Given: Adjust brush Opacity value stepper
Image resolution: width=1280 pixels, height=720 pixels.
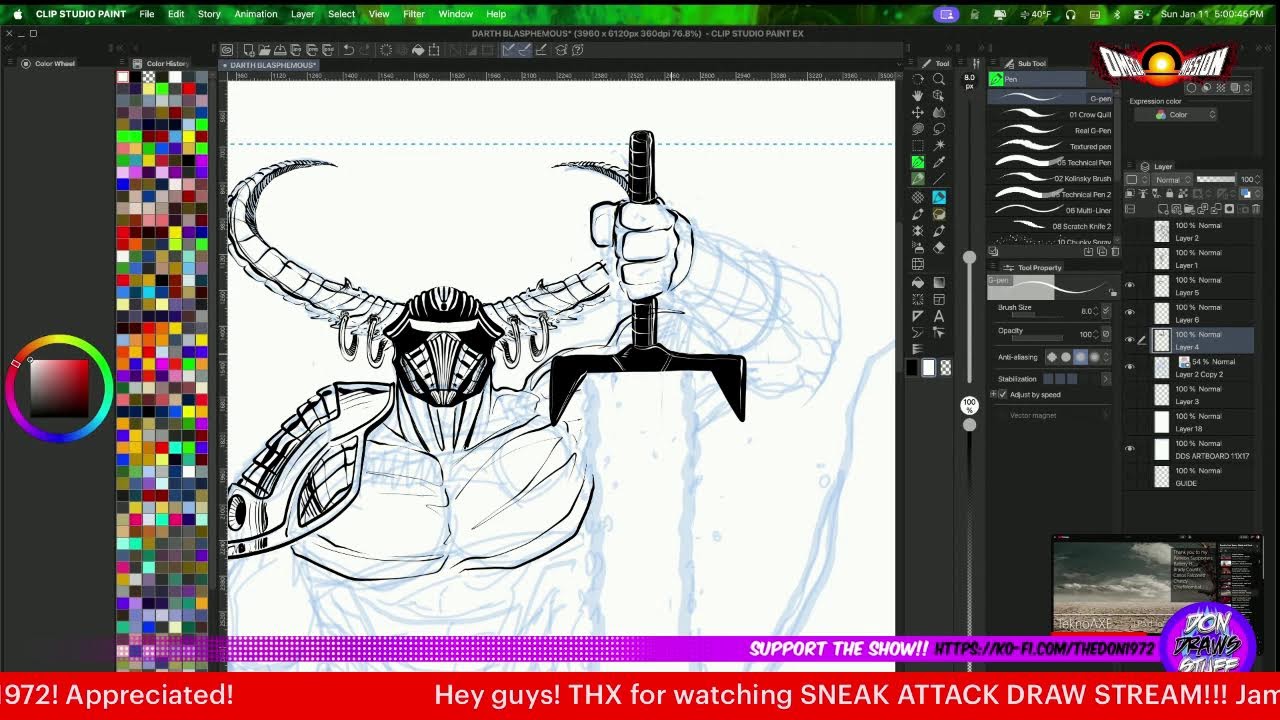Looking at the screenshot, I should pyautogui.click(x=1096, y=334).
